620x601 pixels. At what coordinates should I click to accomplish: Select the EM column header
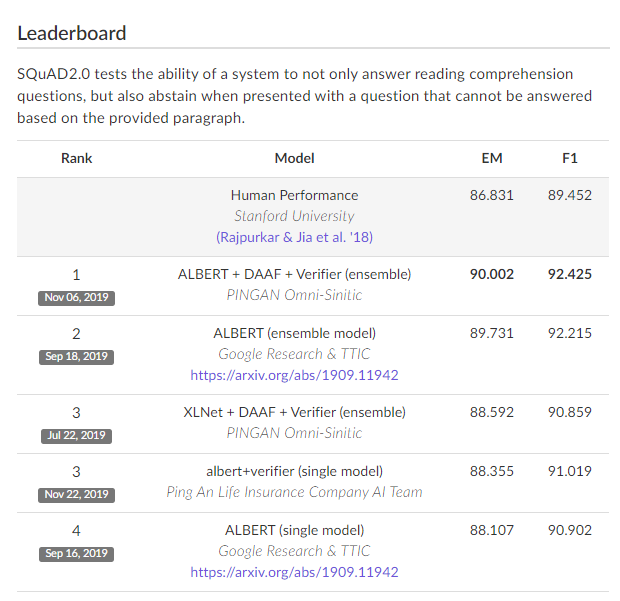coord(492,159)
